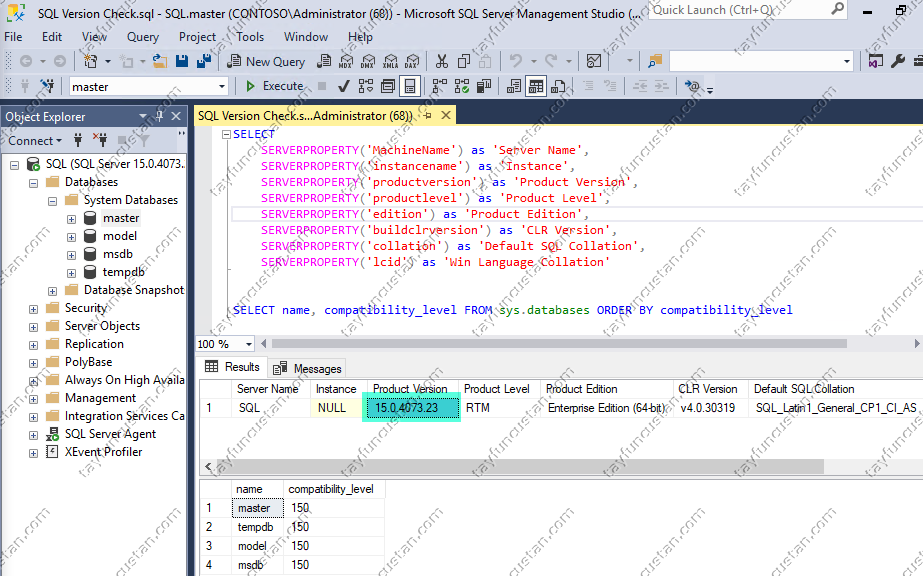Switch to the Results tab
The image size is (923, 576).
click(x=232, y=367)
